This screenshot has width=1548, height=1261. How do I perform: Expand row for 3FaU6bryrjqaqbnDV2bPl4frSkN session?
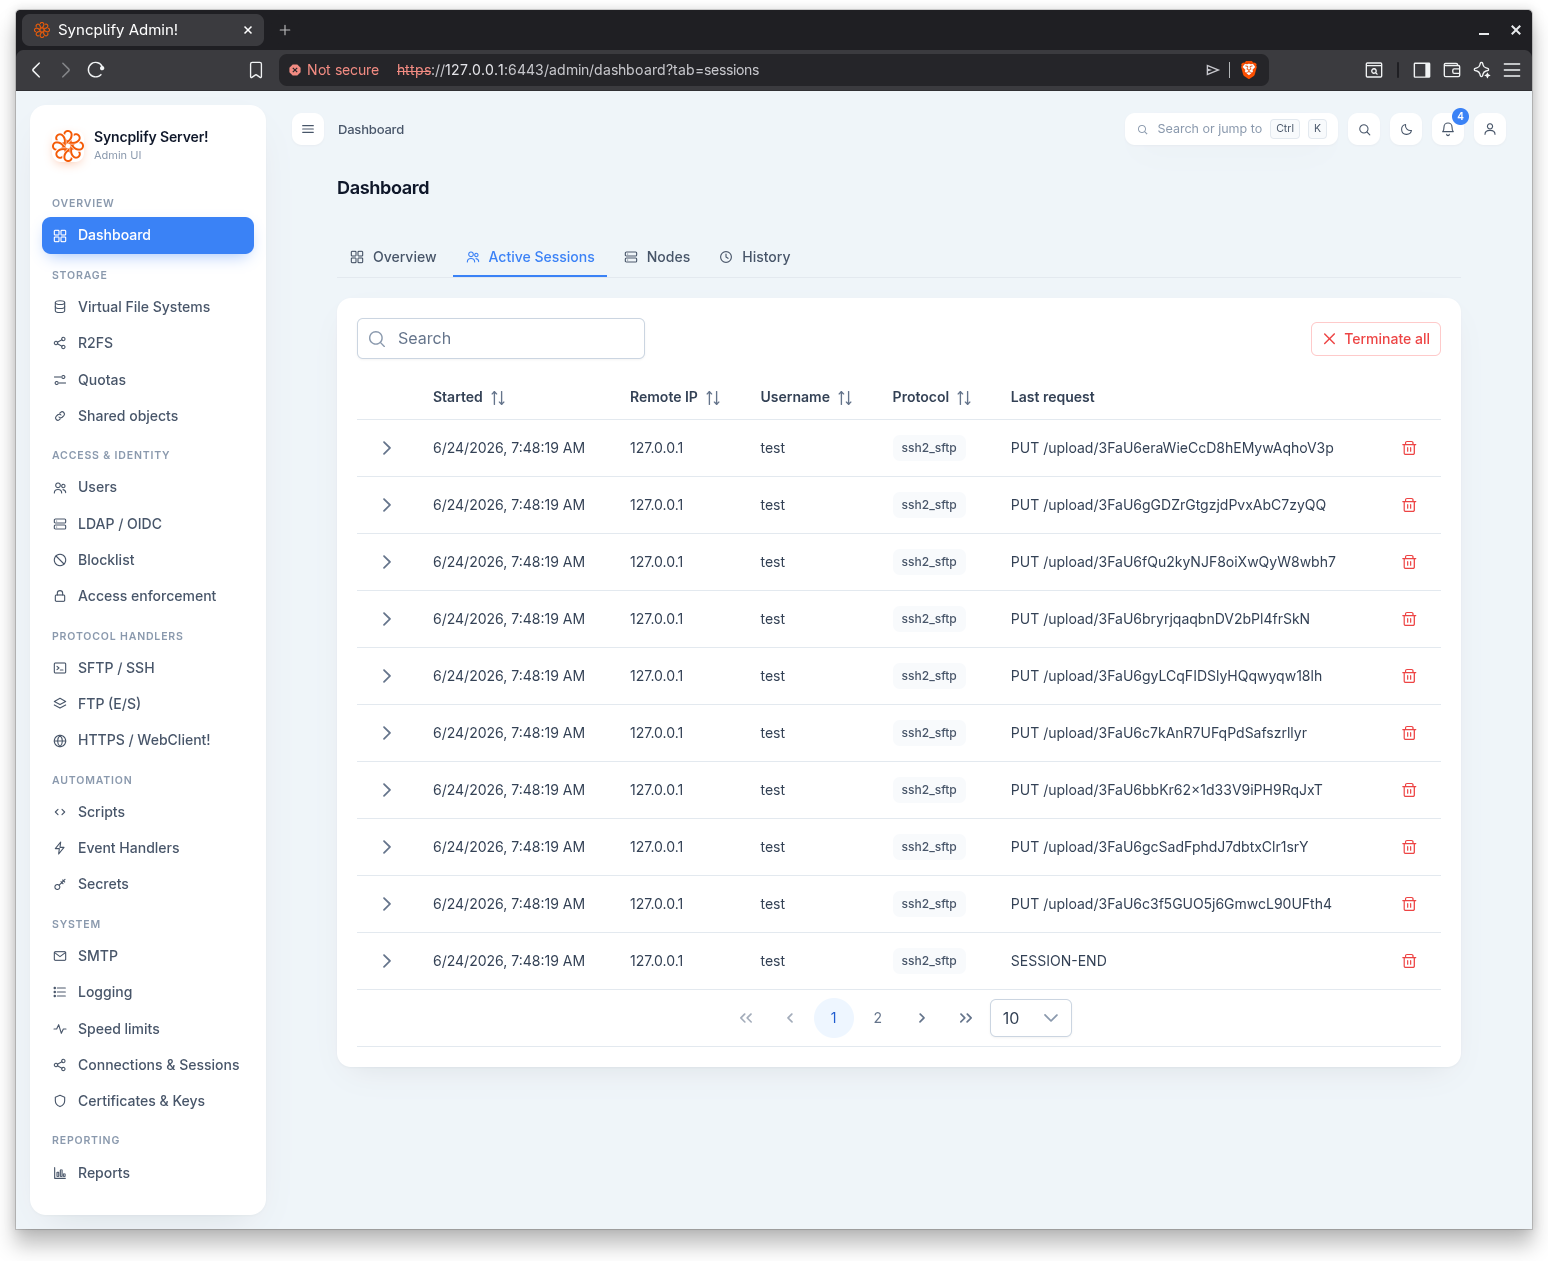tap(386, 619)
